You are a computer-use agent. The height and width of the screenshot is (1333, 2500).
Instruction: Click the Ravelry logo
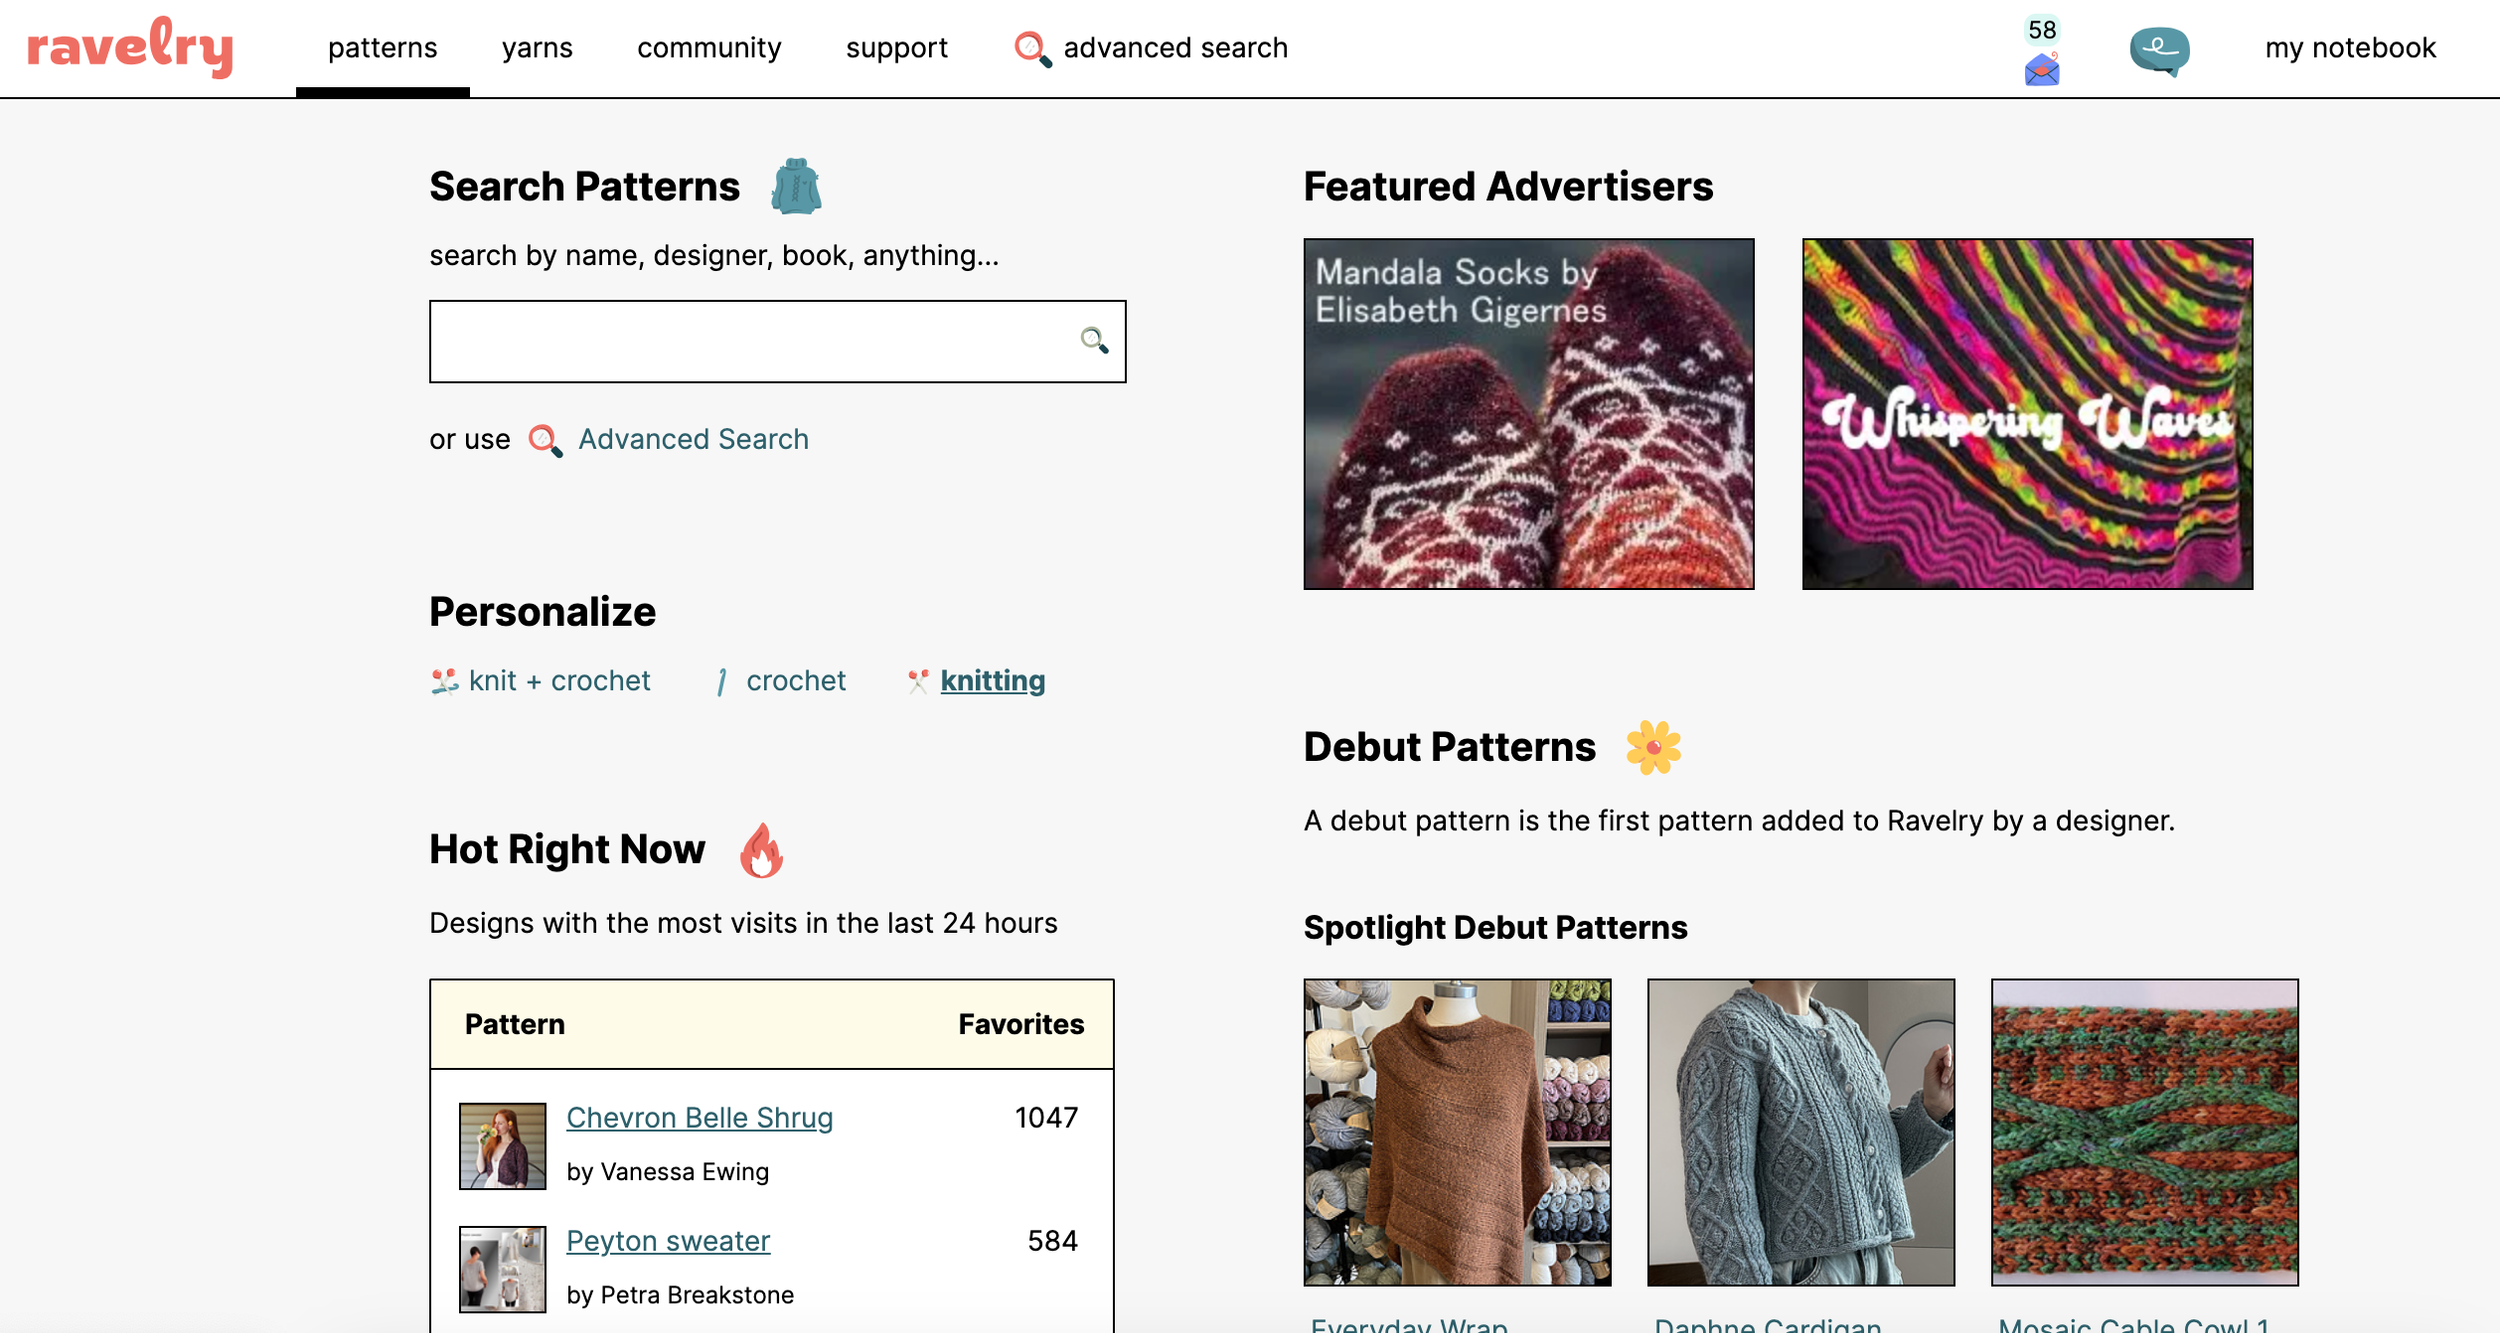[x=130, y=47]
